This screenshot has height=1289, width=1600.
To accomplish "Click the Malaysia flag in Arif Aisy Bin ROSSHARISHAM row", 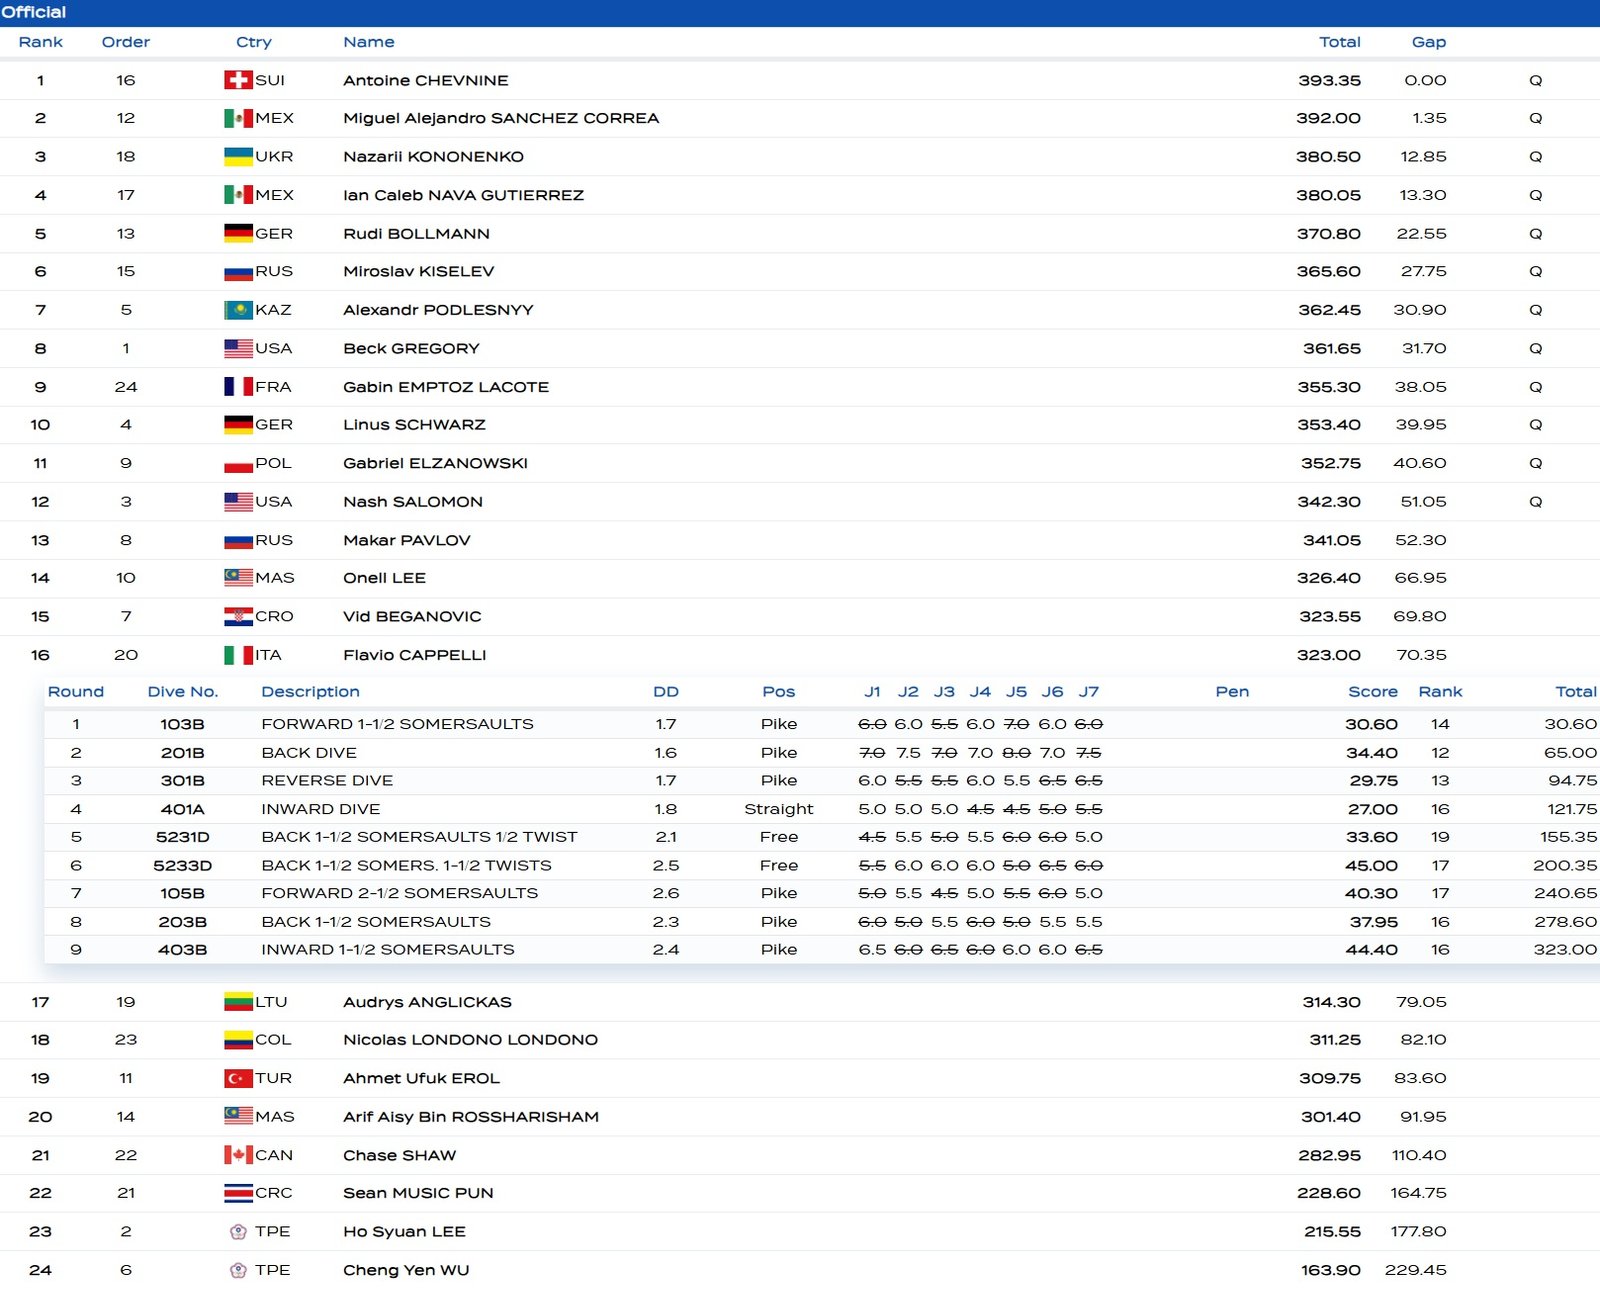I will point(238,1116).
